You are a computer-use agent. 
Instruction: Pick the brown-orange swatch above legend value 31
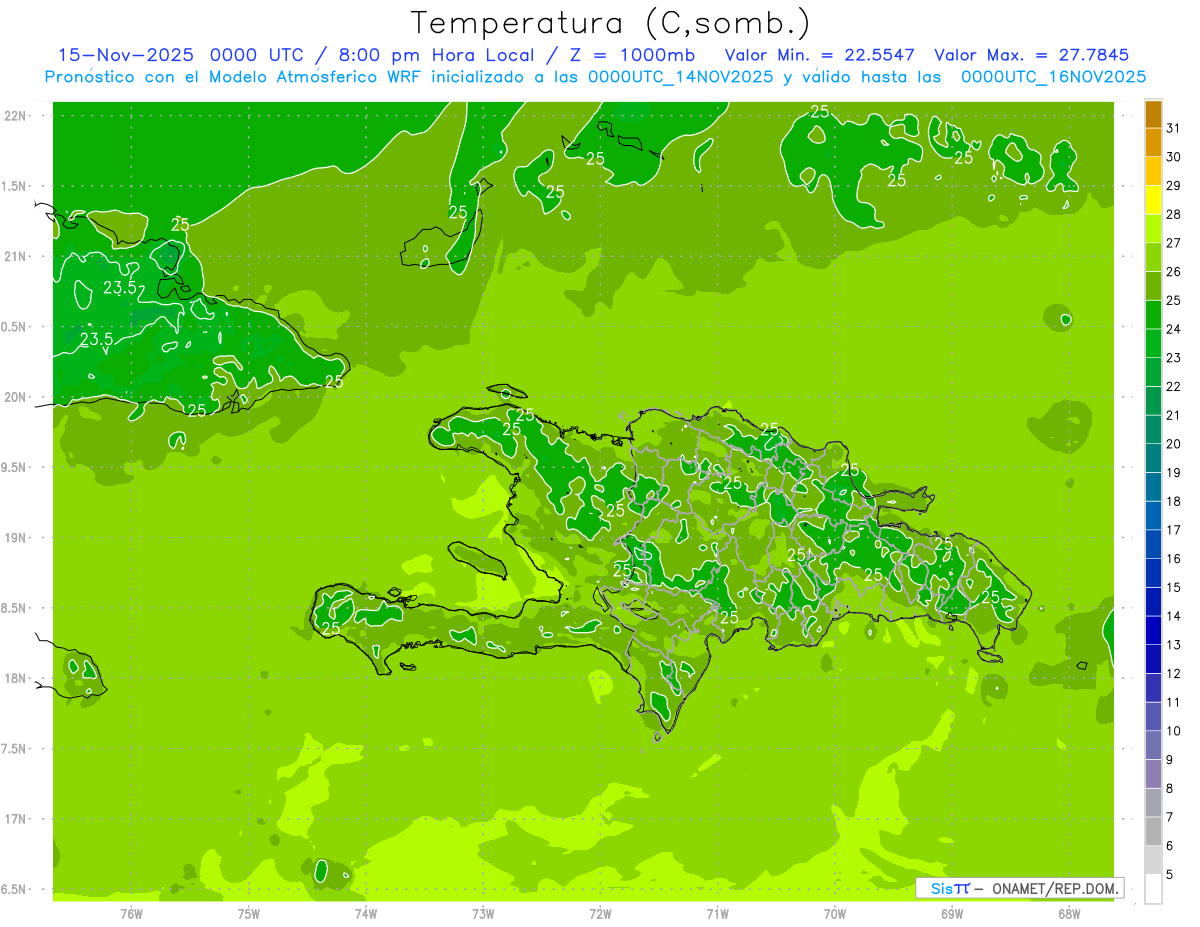point(1153,114)
